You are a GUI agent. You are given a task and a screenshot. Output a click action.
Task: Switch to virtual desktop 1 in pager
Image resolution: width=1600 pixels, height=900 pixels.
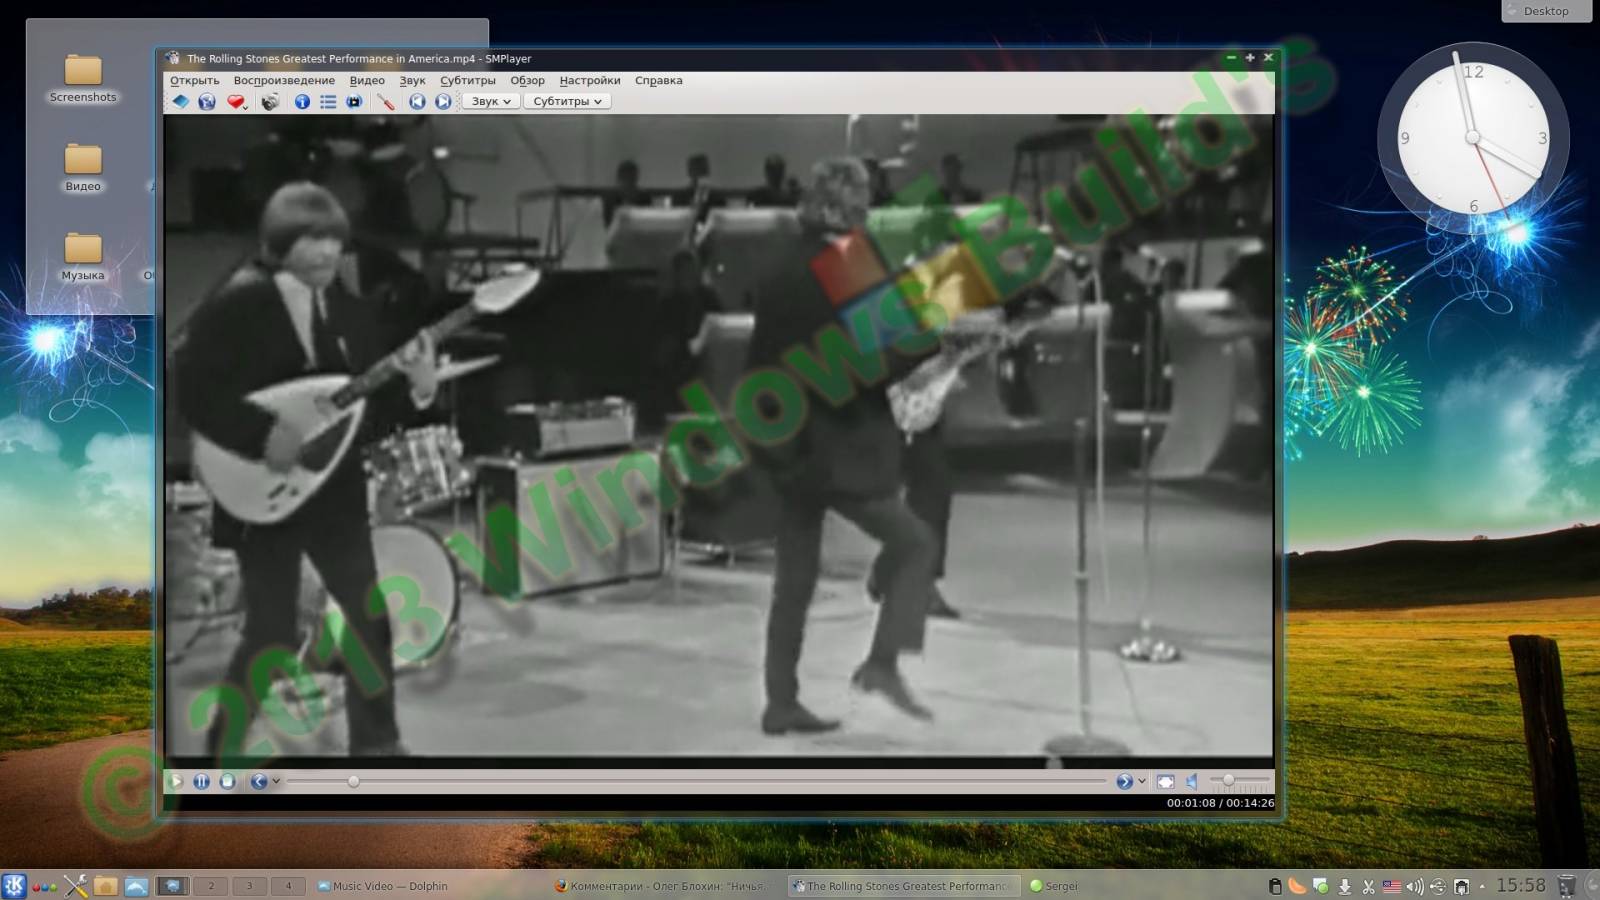click(172, 885)
